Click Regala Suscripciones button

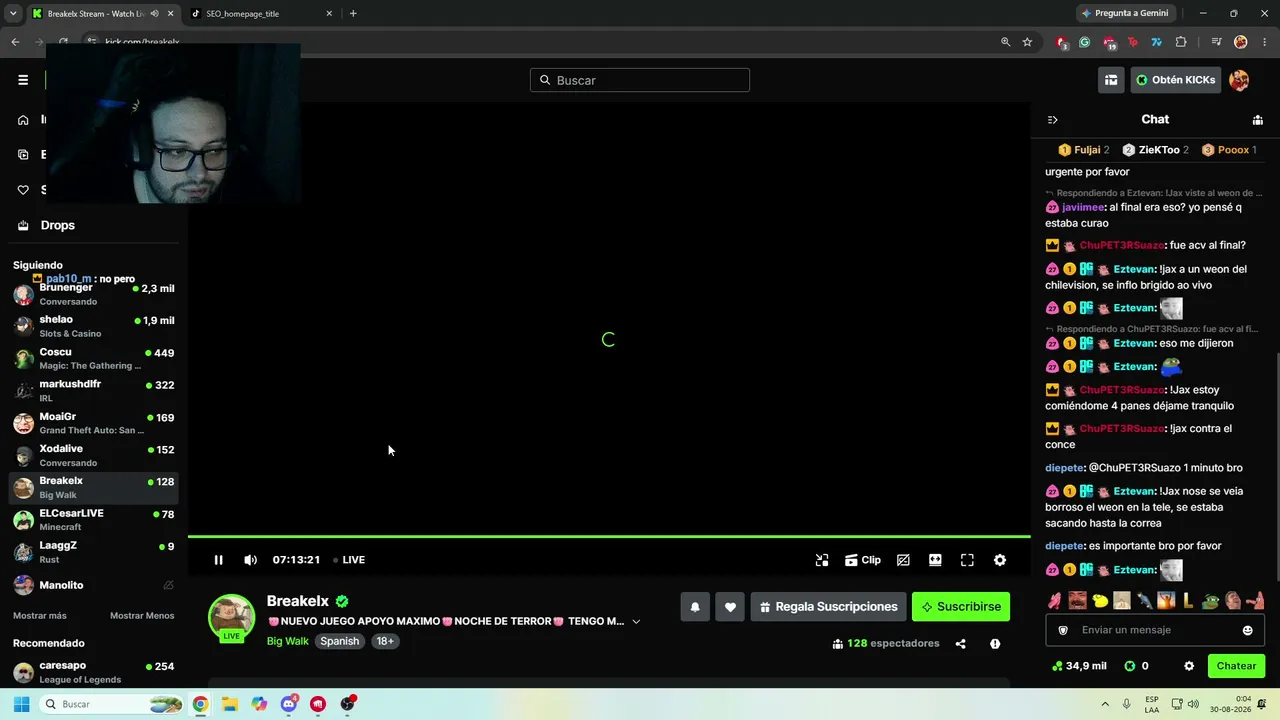829,607
